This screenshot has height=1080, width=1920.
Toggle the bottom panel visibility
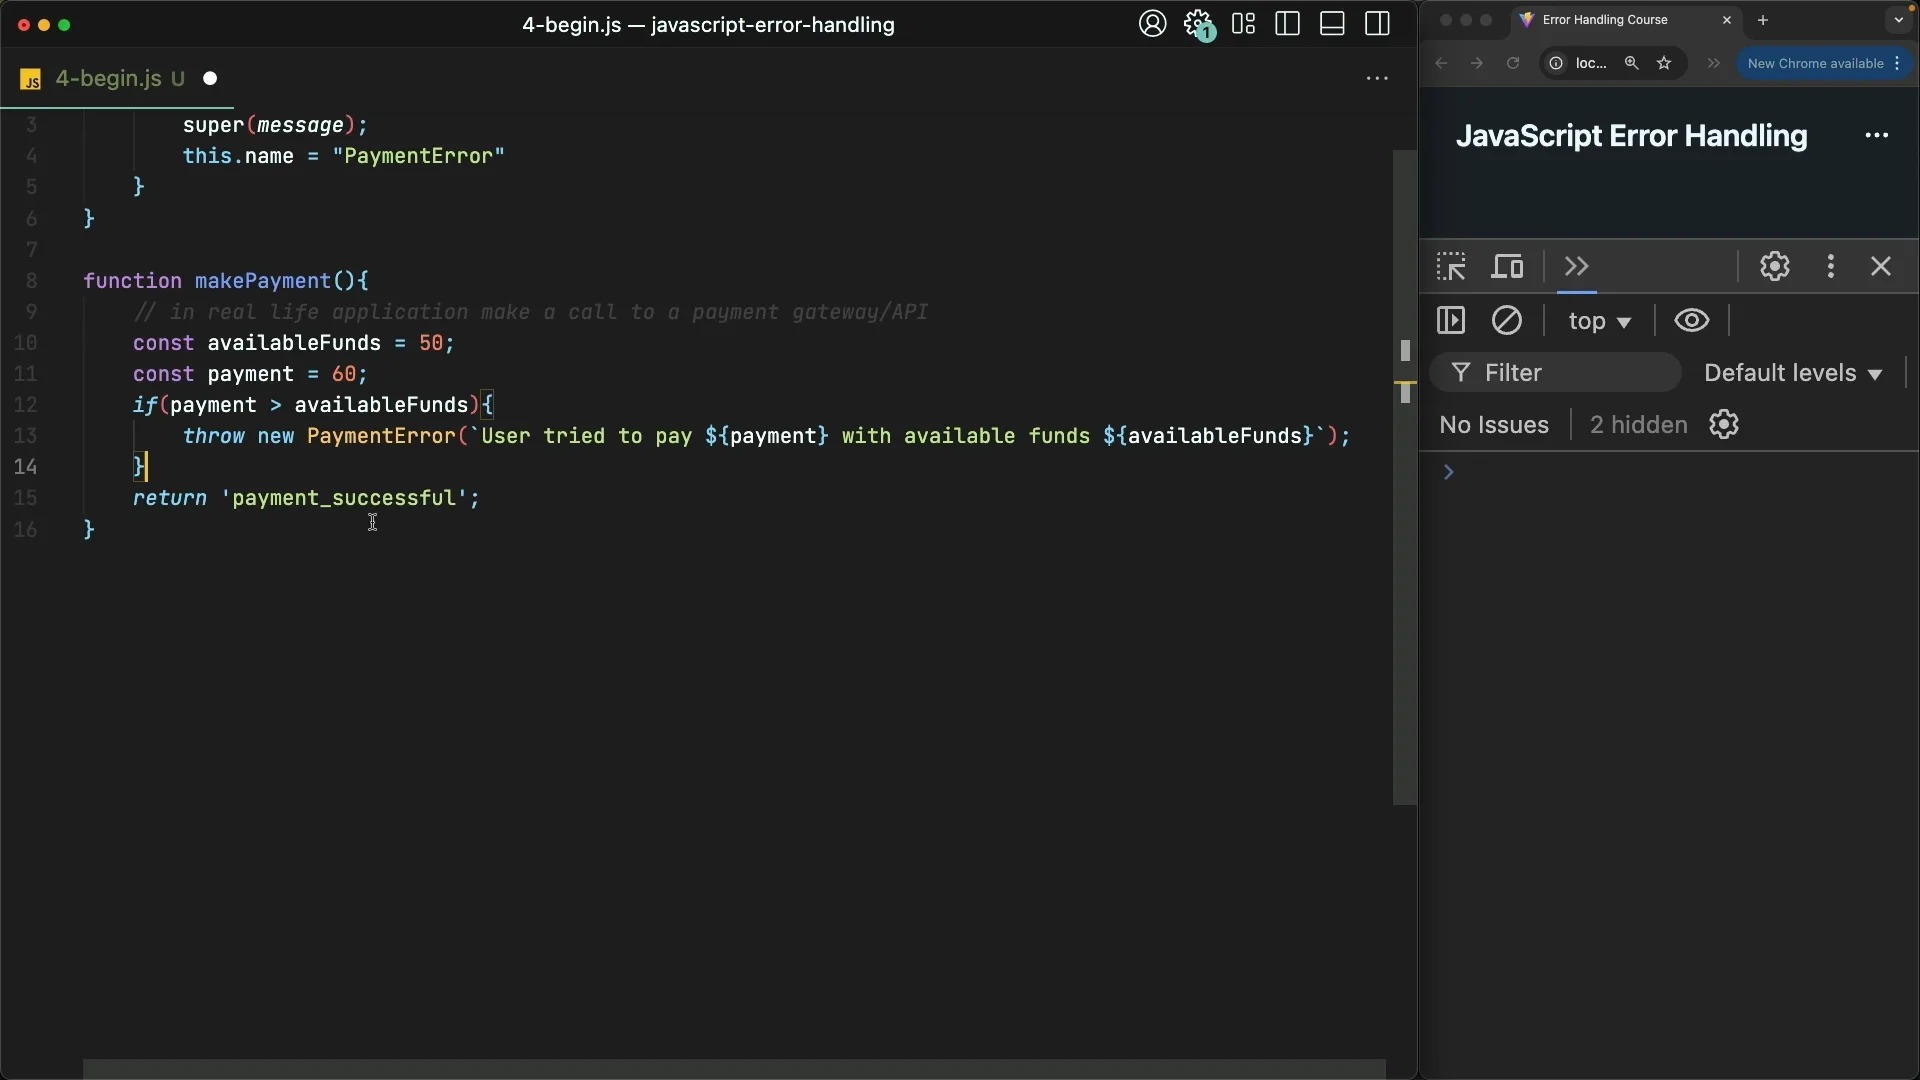1332,24
